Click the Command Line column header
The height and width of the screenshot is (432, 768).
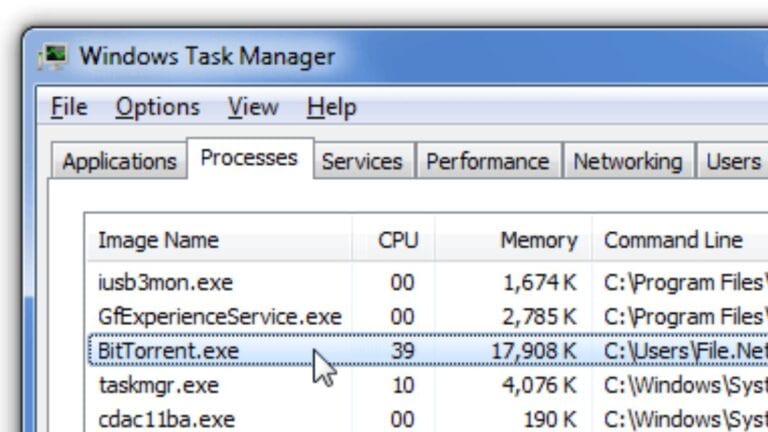(673, 240)
